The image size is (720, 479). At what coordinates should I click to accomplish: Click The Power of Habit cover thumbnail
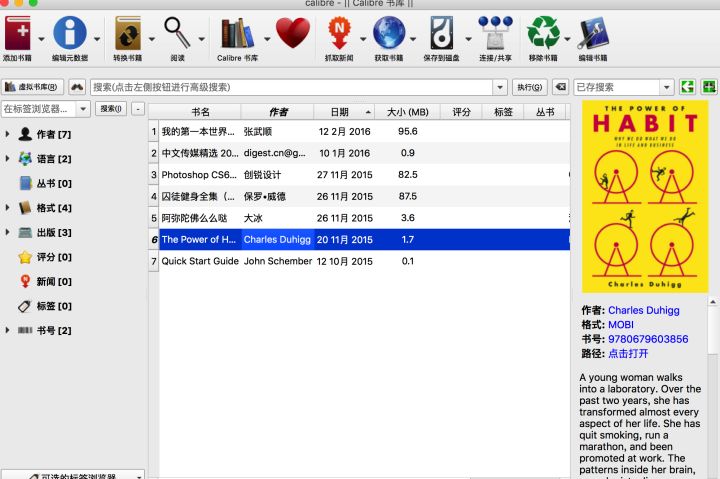pos(645,197)
